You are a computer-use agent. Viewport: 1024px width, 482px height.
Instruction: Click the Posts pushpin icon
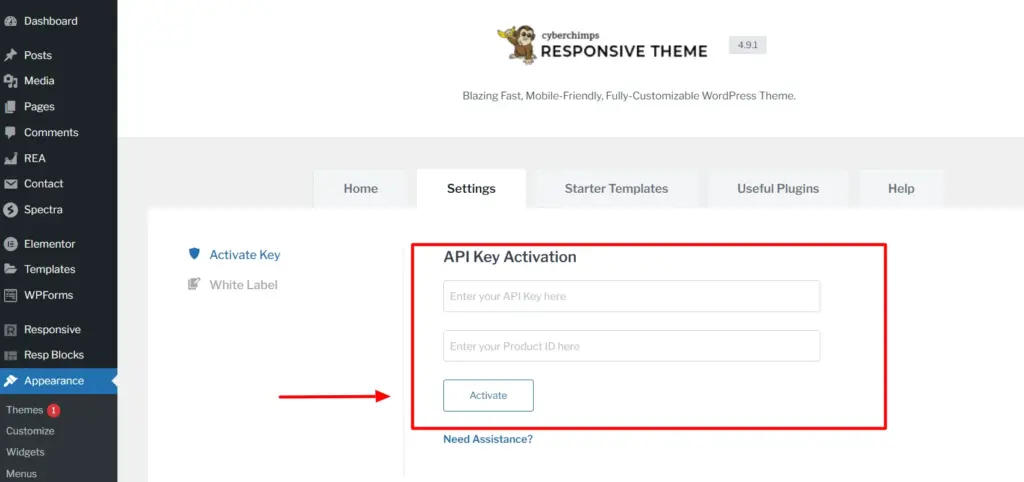(10, 56)
